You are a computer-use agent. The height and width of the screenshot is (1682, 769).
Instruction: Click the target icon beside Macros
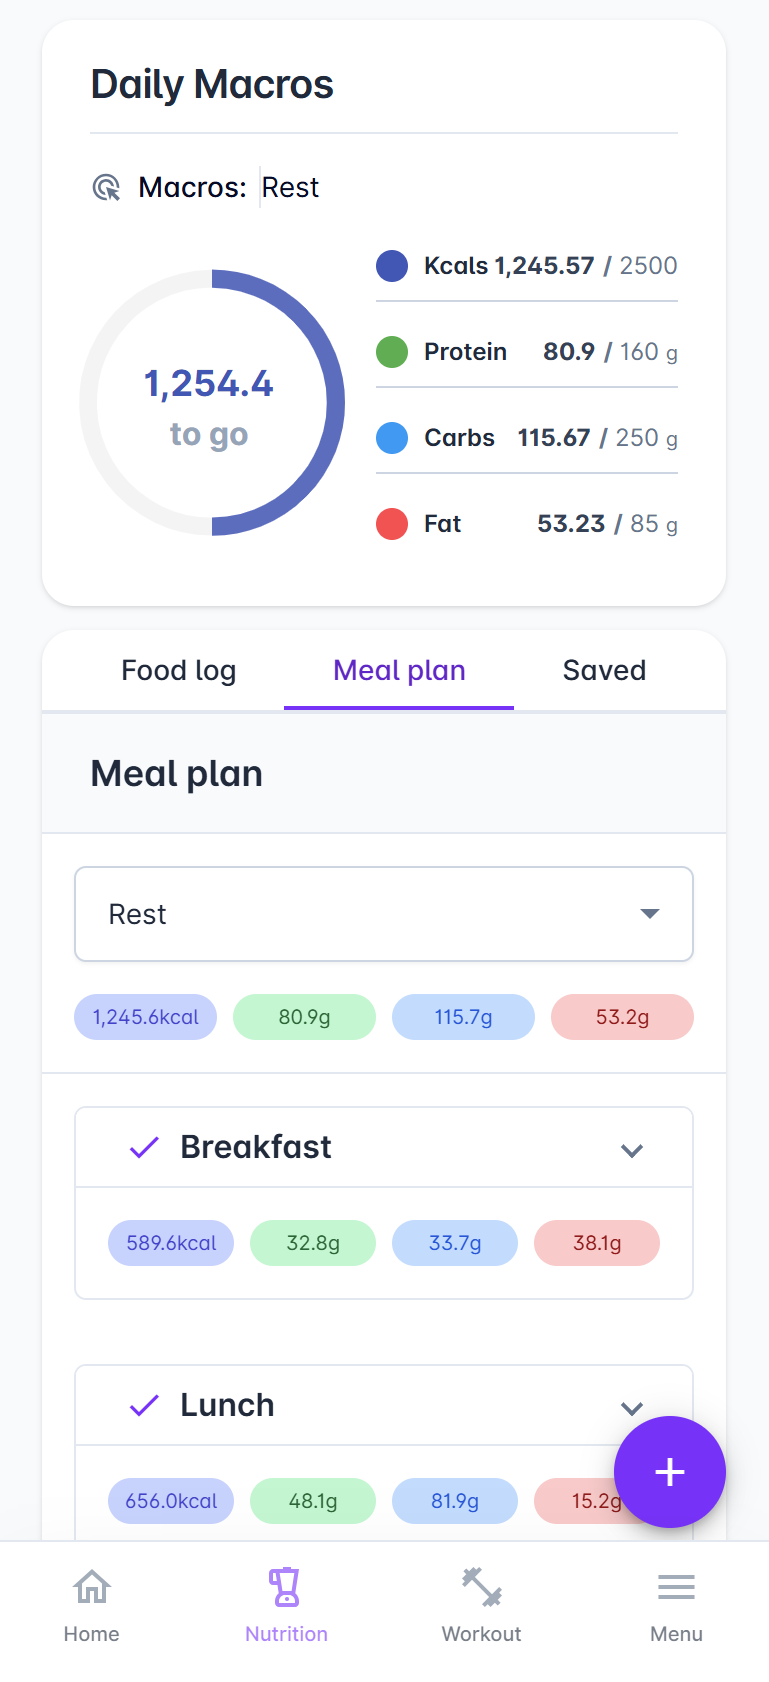106,187
